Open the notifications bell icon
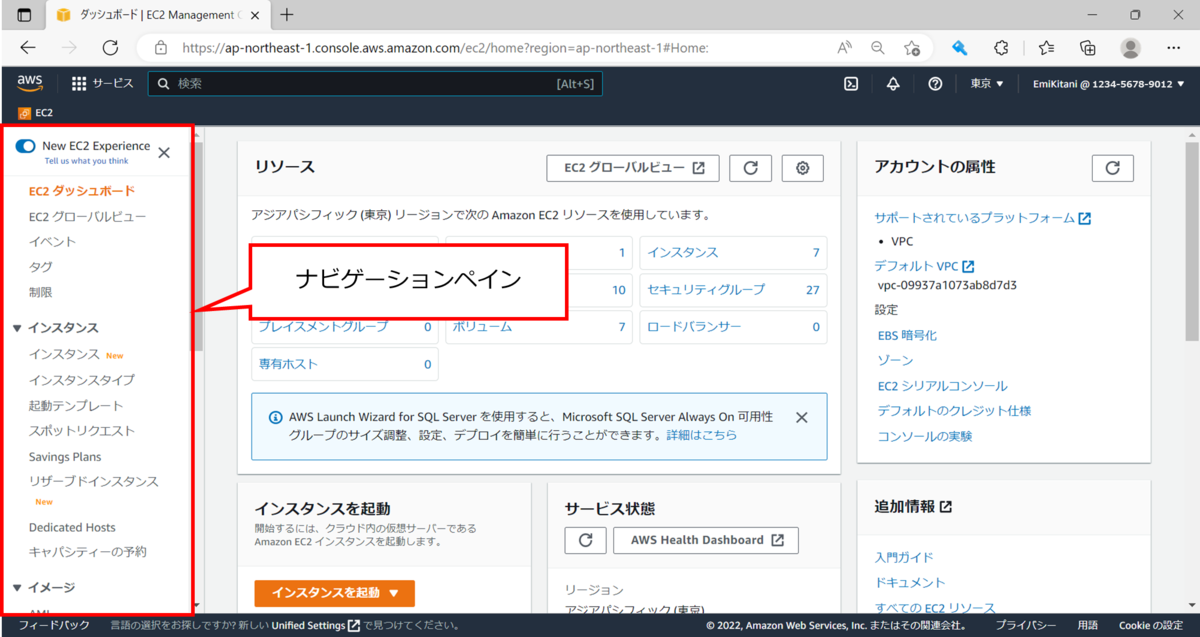 [x=893, y=84]
